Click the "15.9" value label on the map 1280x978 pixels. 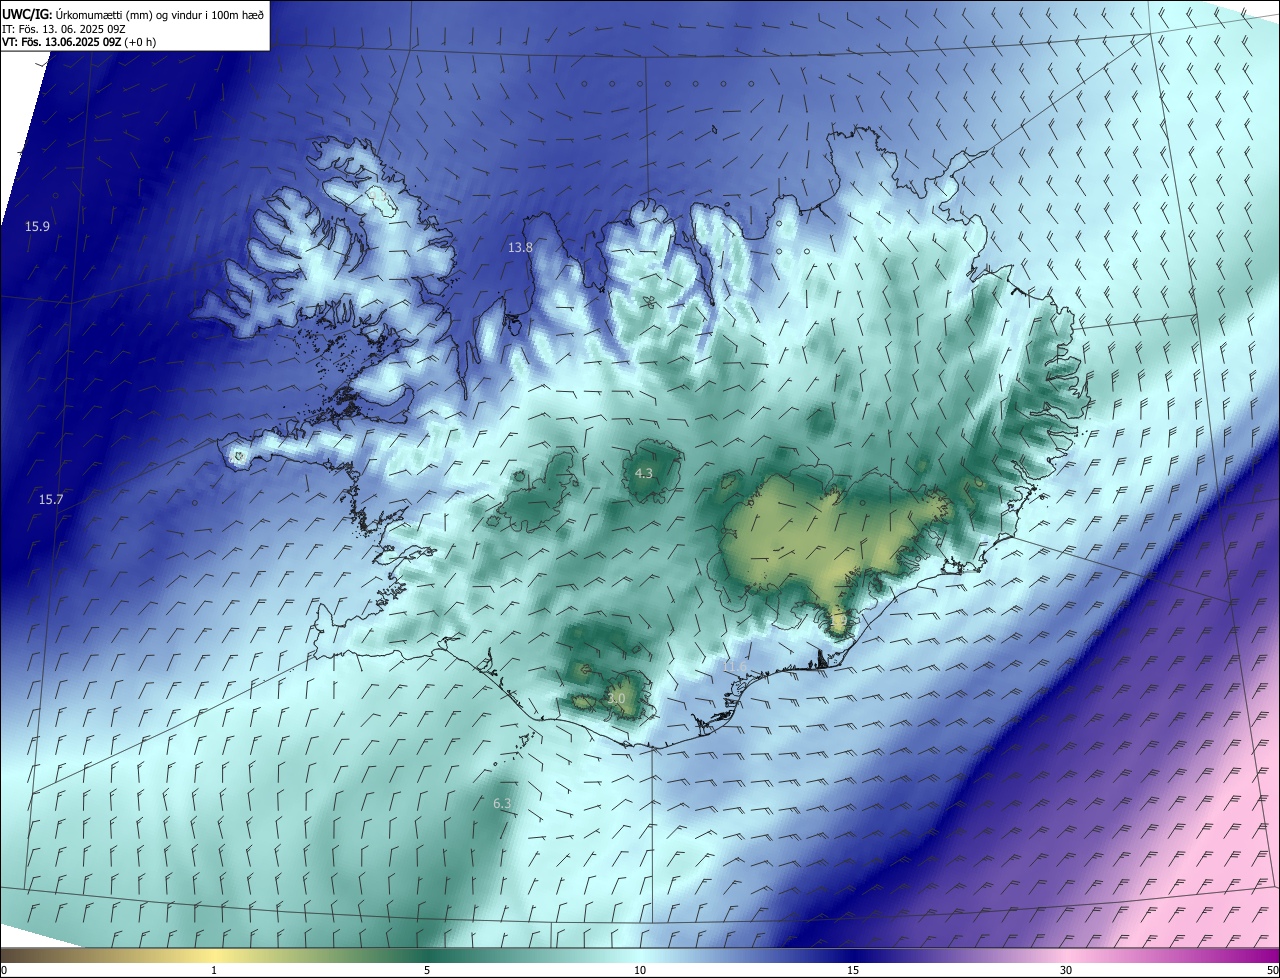pos(37,227)
